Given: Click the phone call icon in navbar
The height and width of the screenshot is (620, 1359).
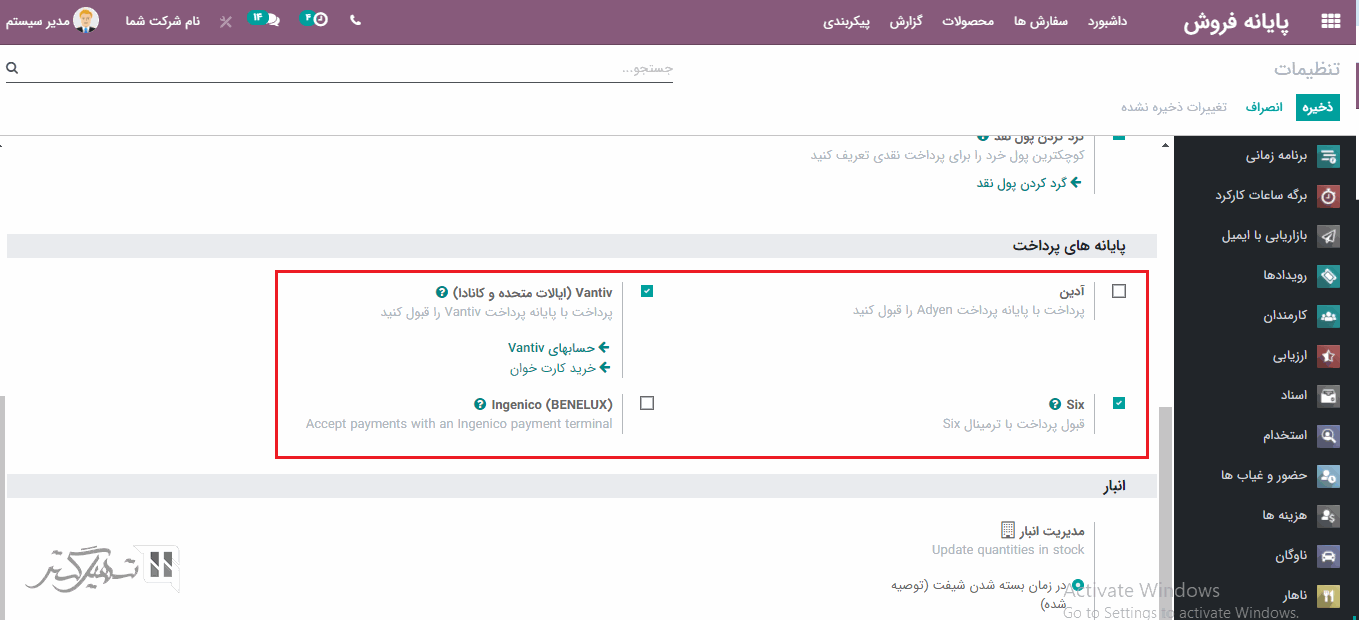Looking at the screenshot, I should pos(355,20).
